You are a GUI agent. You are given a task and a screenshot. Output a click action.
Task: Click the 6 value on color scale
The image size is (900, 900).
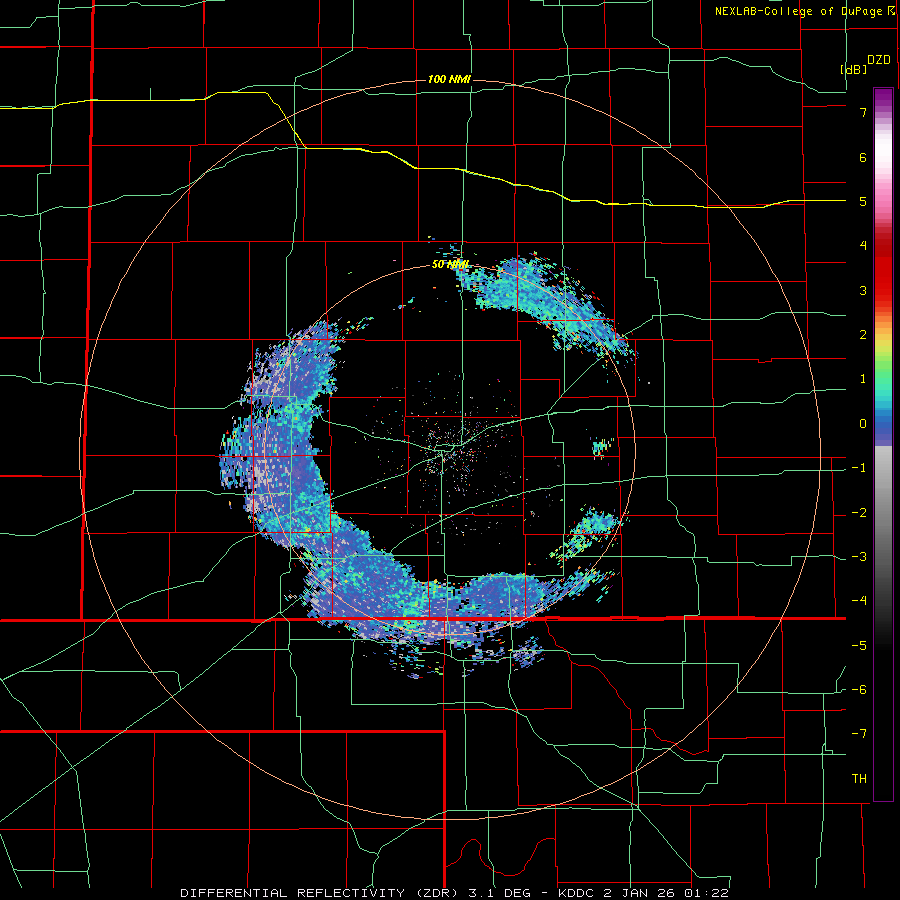pyautogui.click(x=863, y=157)
